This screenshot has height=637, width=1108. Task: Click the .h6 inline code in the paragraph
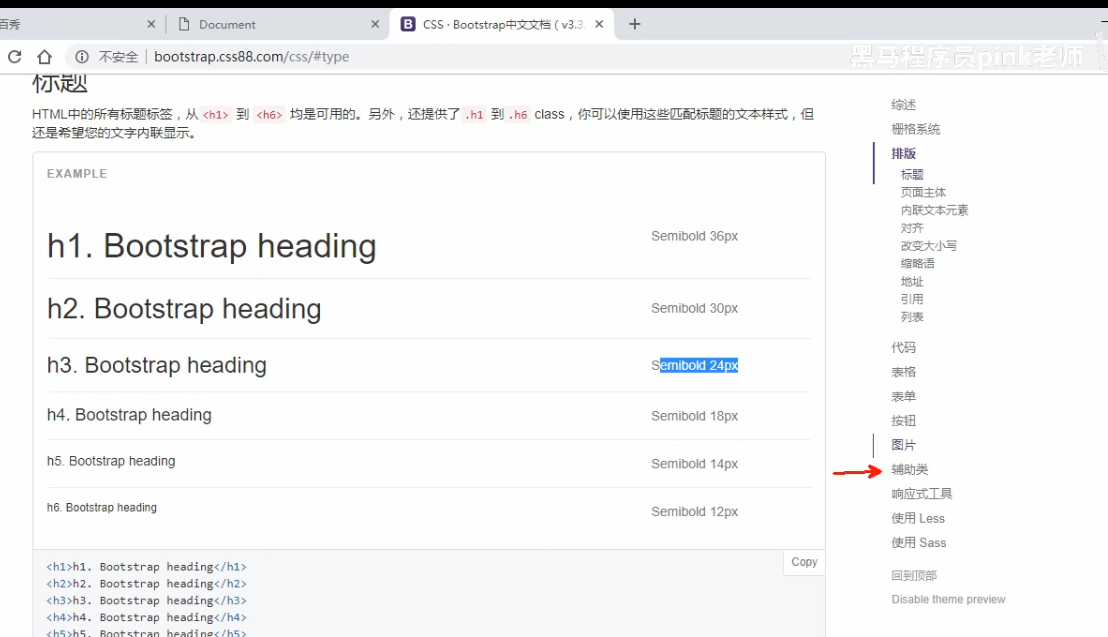click(519, 115)
